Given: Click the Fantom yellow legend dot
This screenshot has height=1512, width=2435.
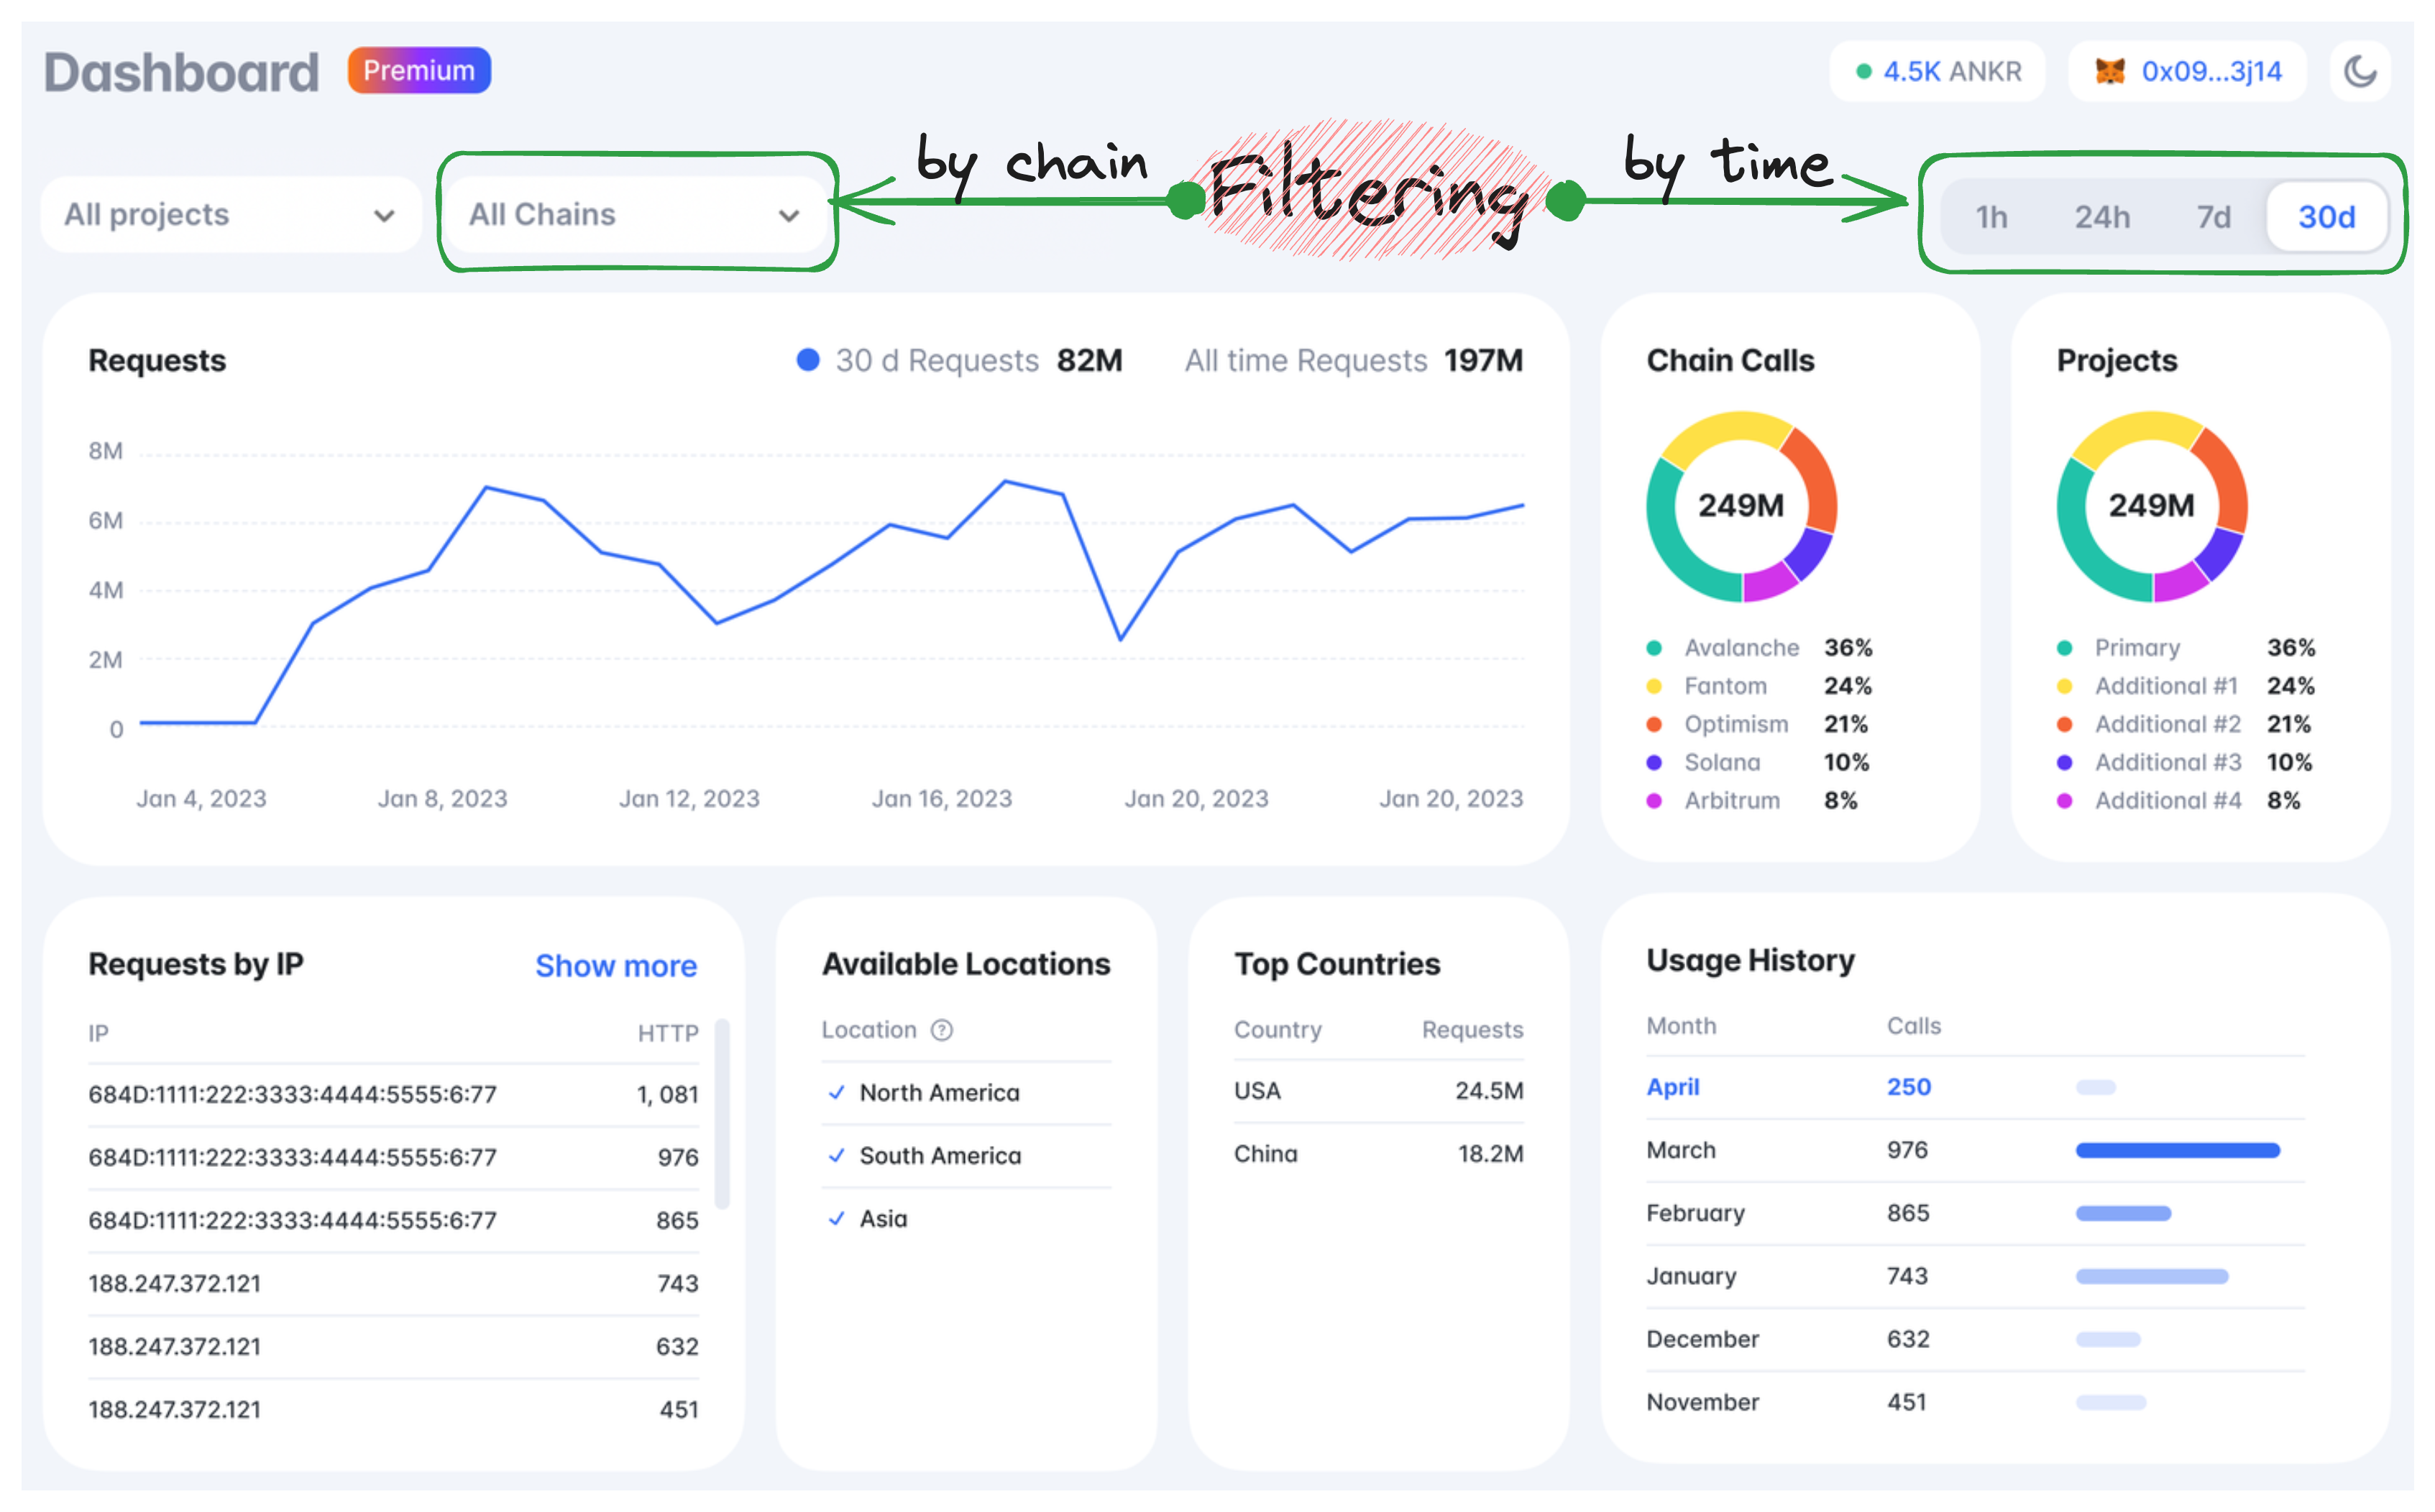Looking at the screenshot, I should [1654, 686].
